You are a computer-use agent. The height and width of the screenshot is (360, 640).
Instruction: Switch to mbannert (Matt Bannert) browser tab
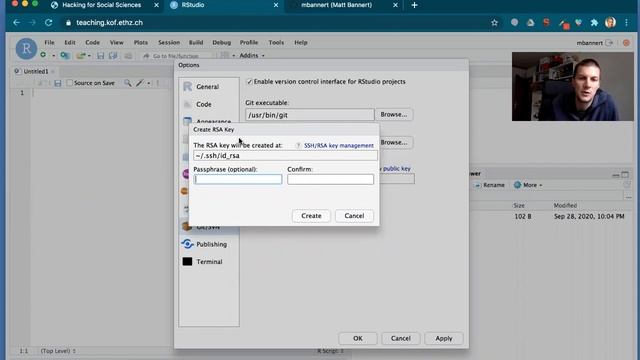click(336, 5)
